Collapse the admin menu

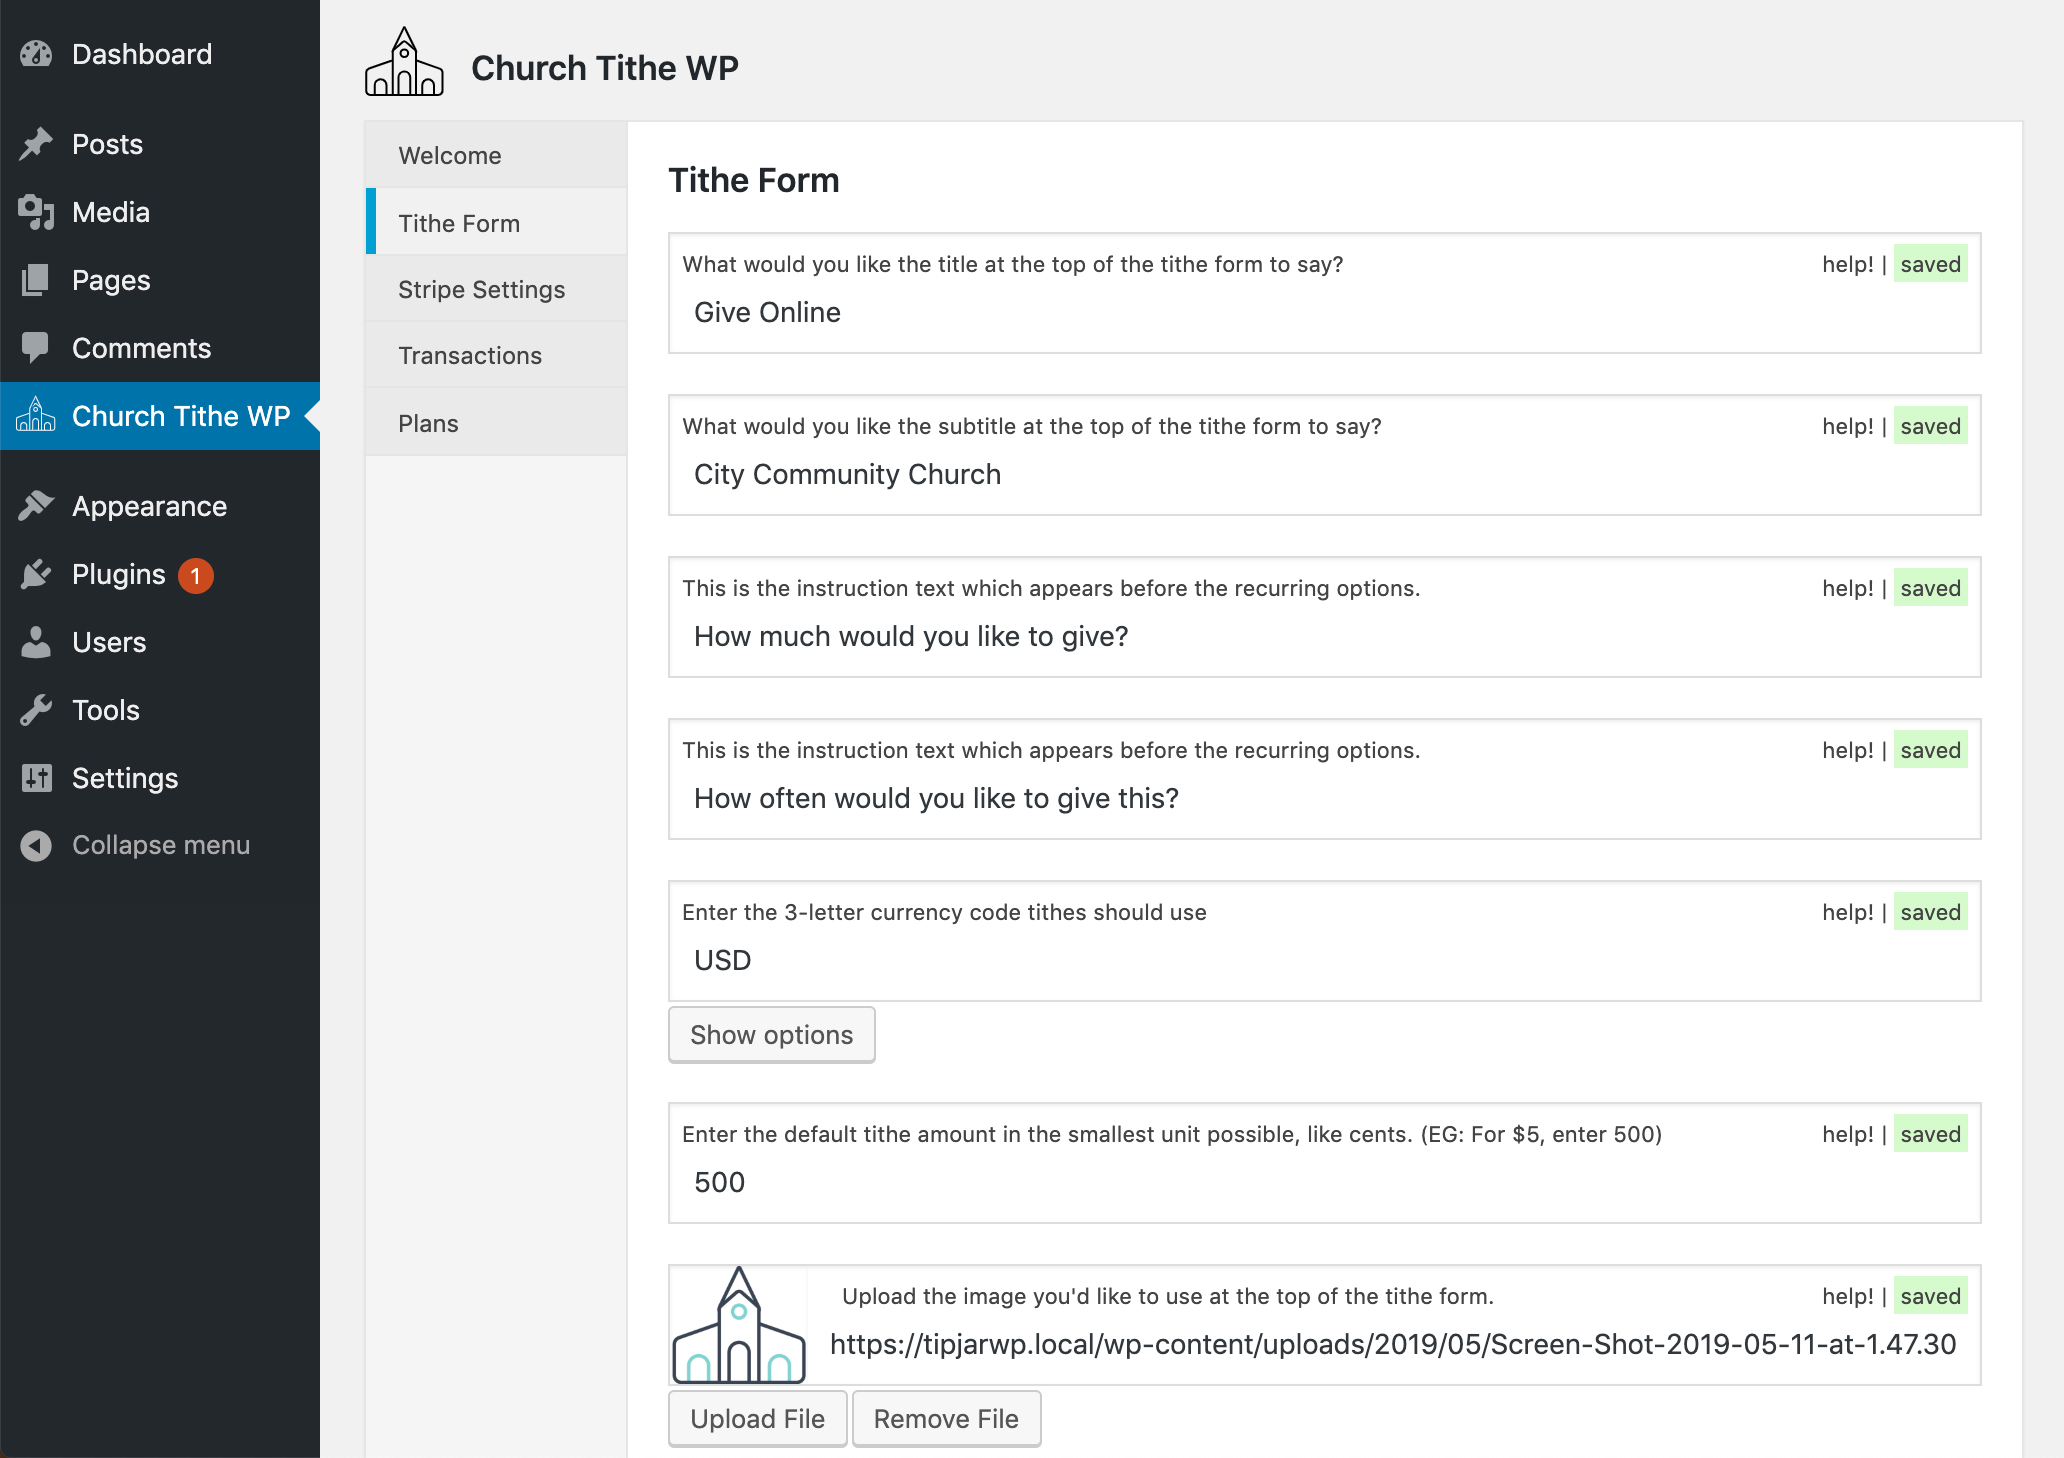coord(160,846)
